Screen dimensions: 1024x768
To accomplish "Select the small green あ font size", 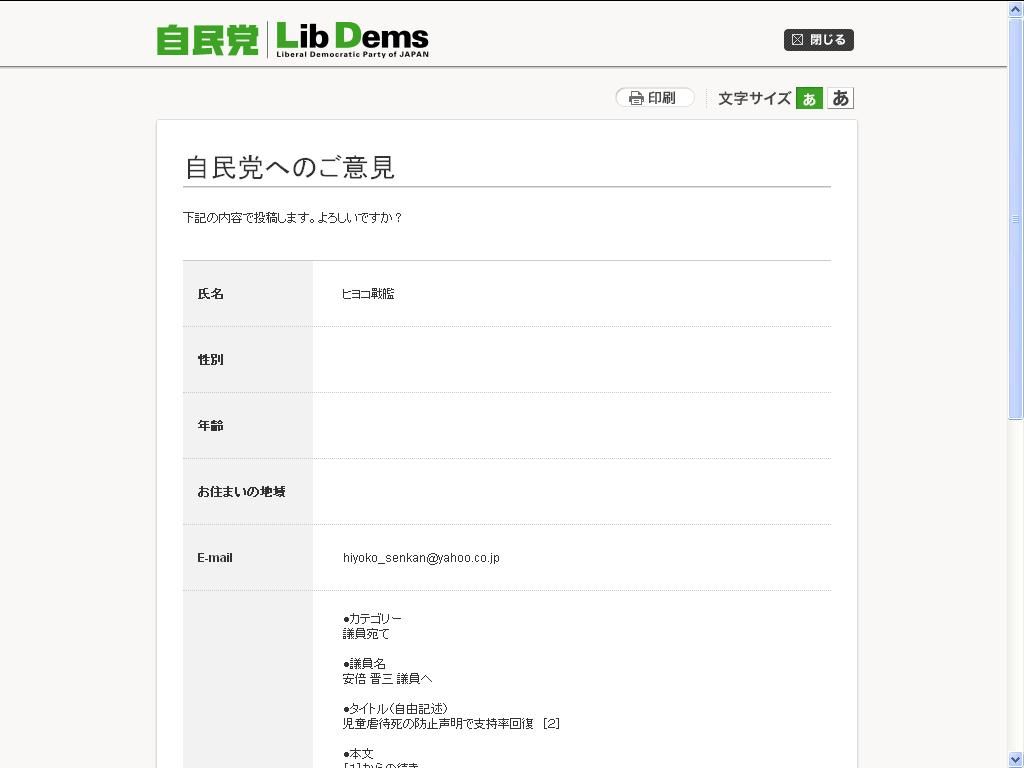I will pos(809,98).
